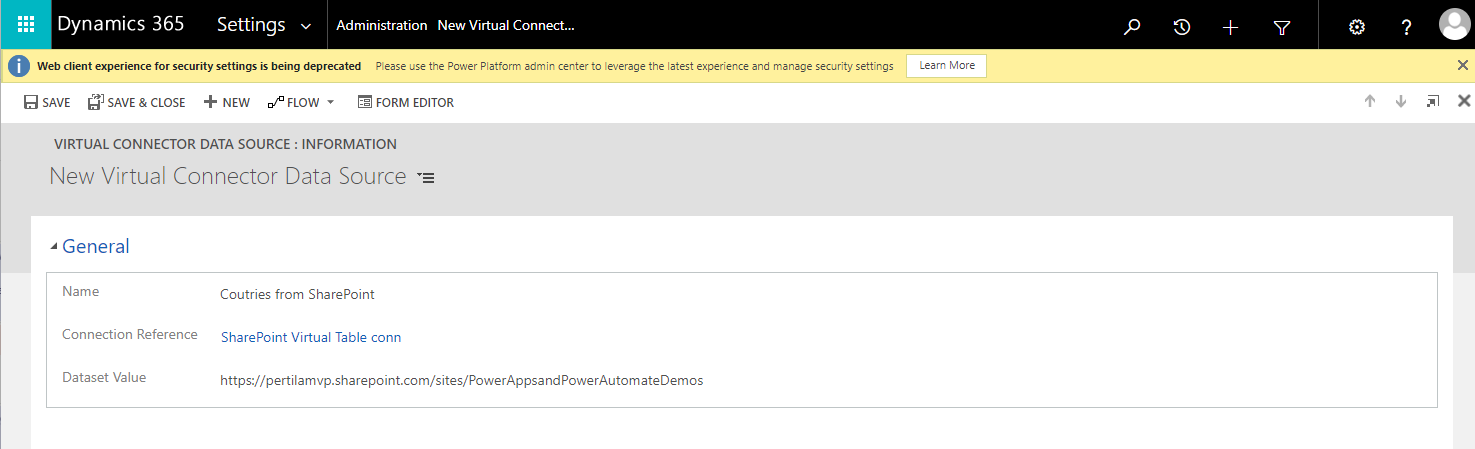This screenshot has width=1475, height=449.
Task: Click Save & Close in command bar
Action: click(x=137, y=102)
